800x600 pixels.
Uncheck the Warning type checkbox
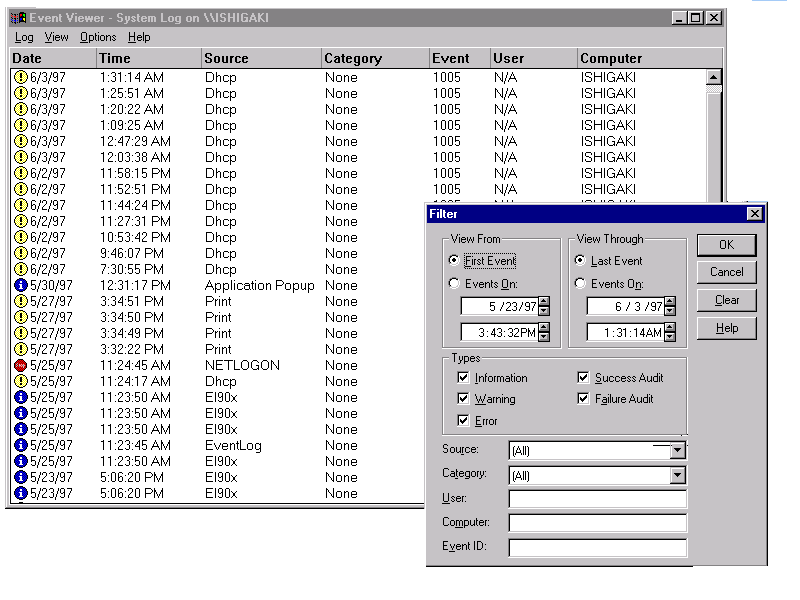pyautogui.click(x=463, y=398)
